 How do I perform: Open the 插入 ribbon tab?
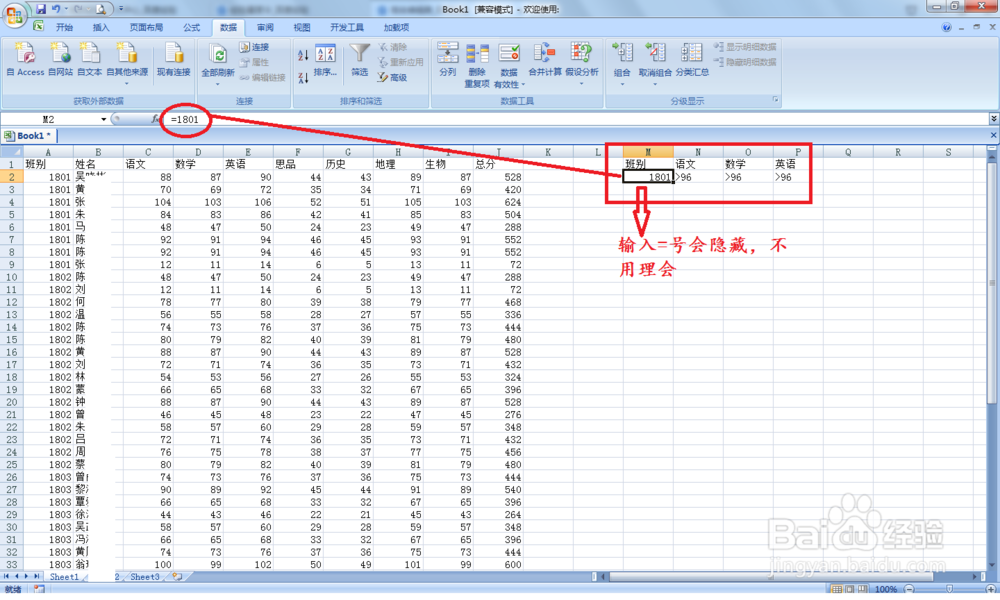(101, 27)
